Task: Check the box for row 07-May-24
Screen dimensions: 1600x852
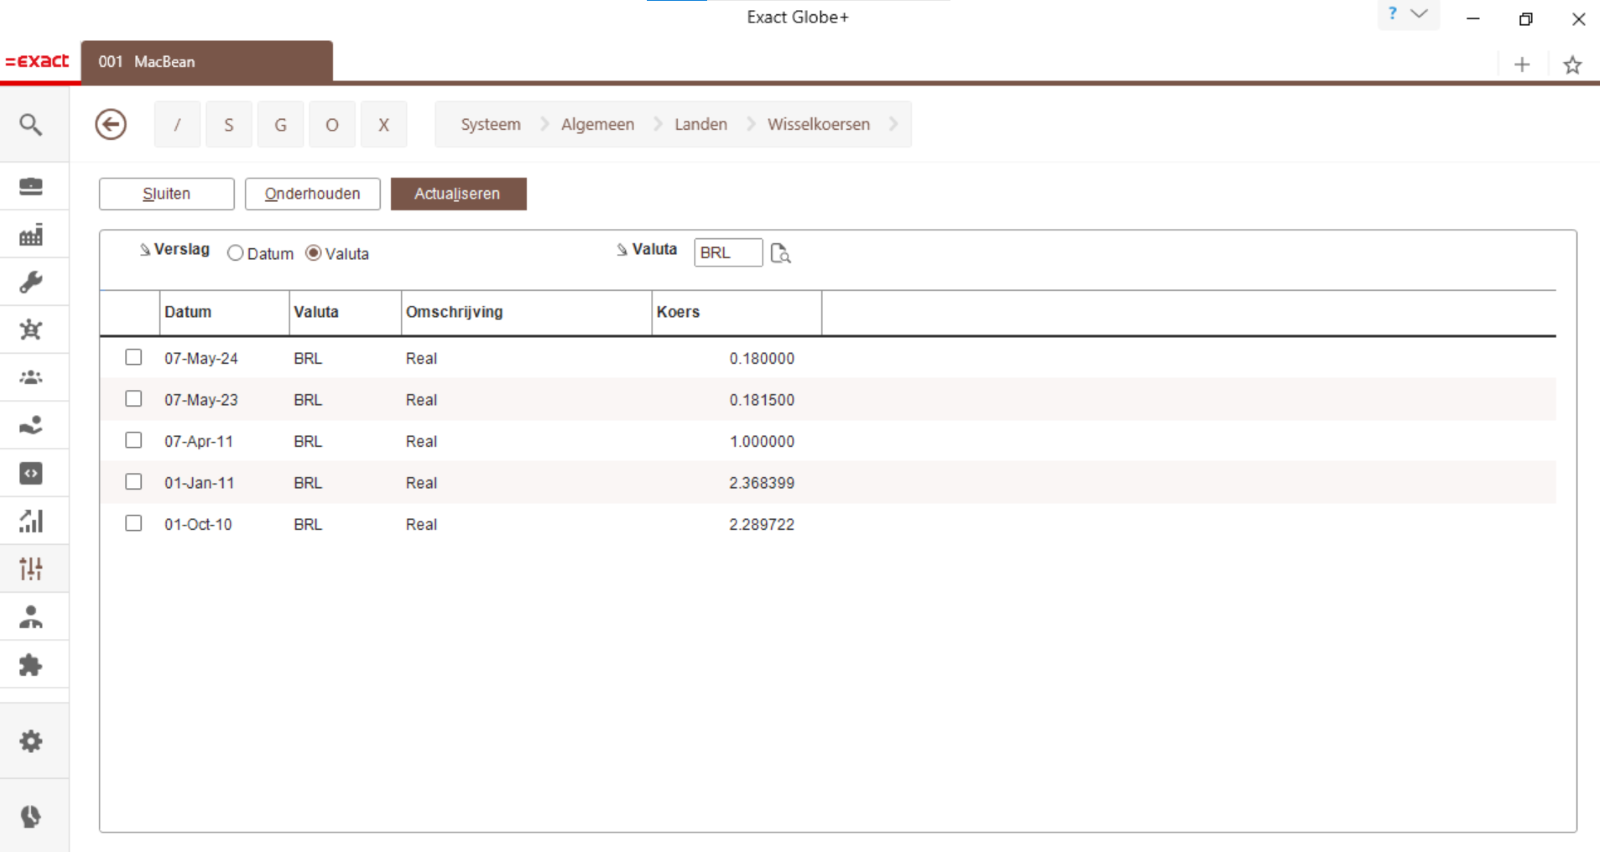Action: (134, 358)
